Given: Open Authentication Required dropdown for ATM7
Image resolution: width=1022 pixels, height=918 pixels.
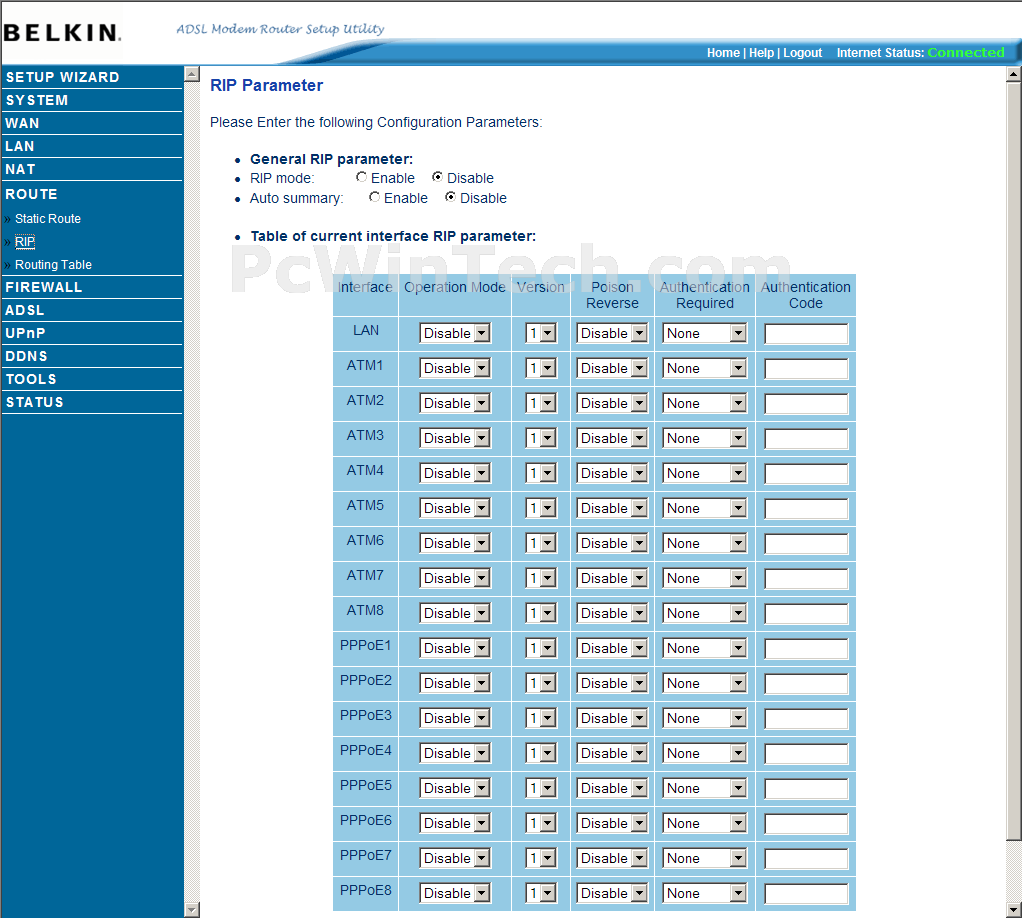Looking at the screenshot, I should (x=705, y=578).
